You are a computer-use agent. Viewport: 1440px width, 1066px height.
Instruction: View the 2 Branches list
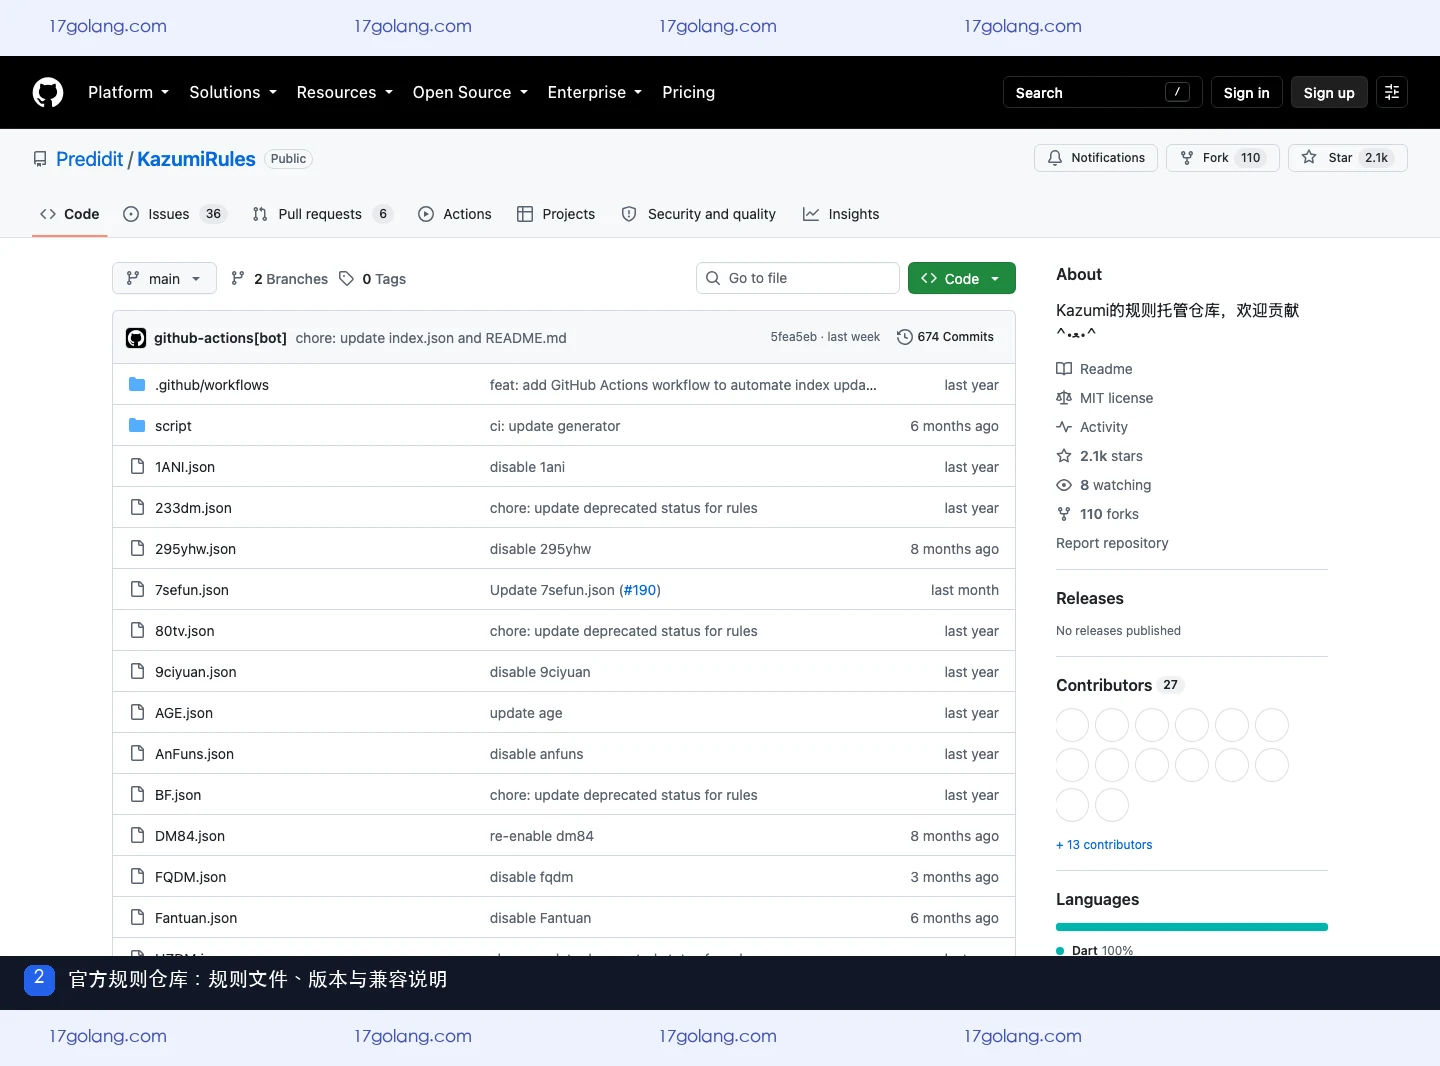pos(279,279)
